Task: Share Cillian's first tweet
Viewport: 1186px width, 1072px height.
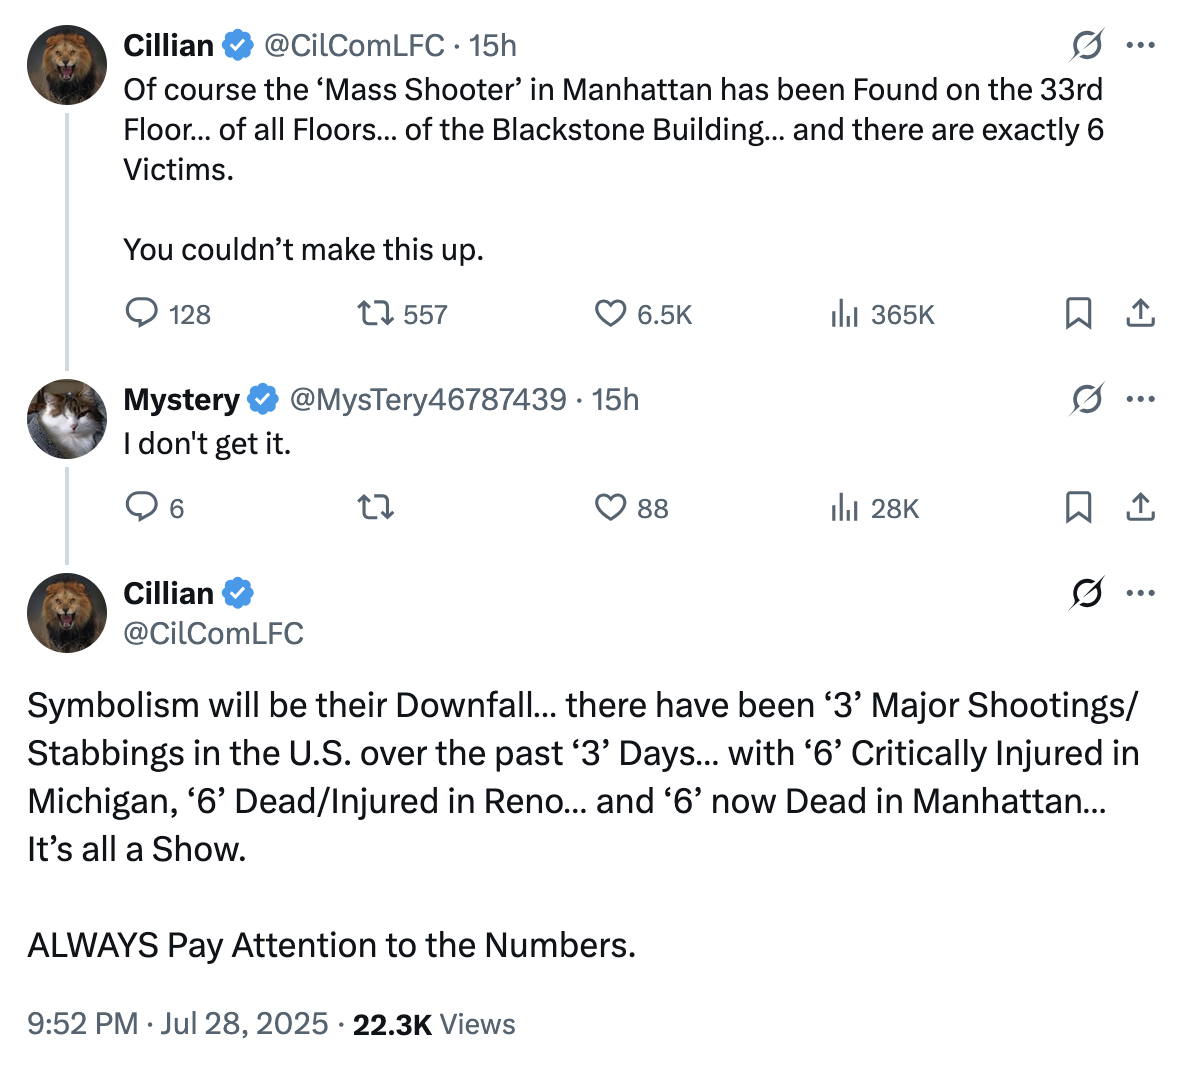Action: (x=1140, y=314)
